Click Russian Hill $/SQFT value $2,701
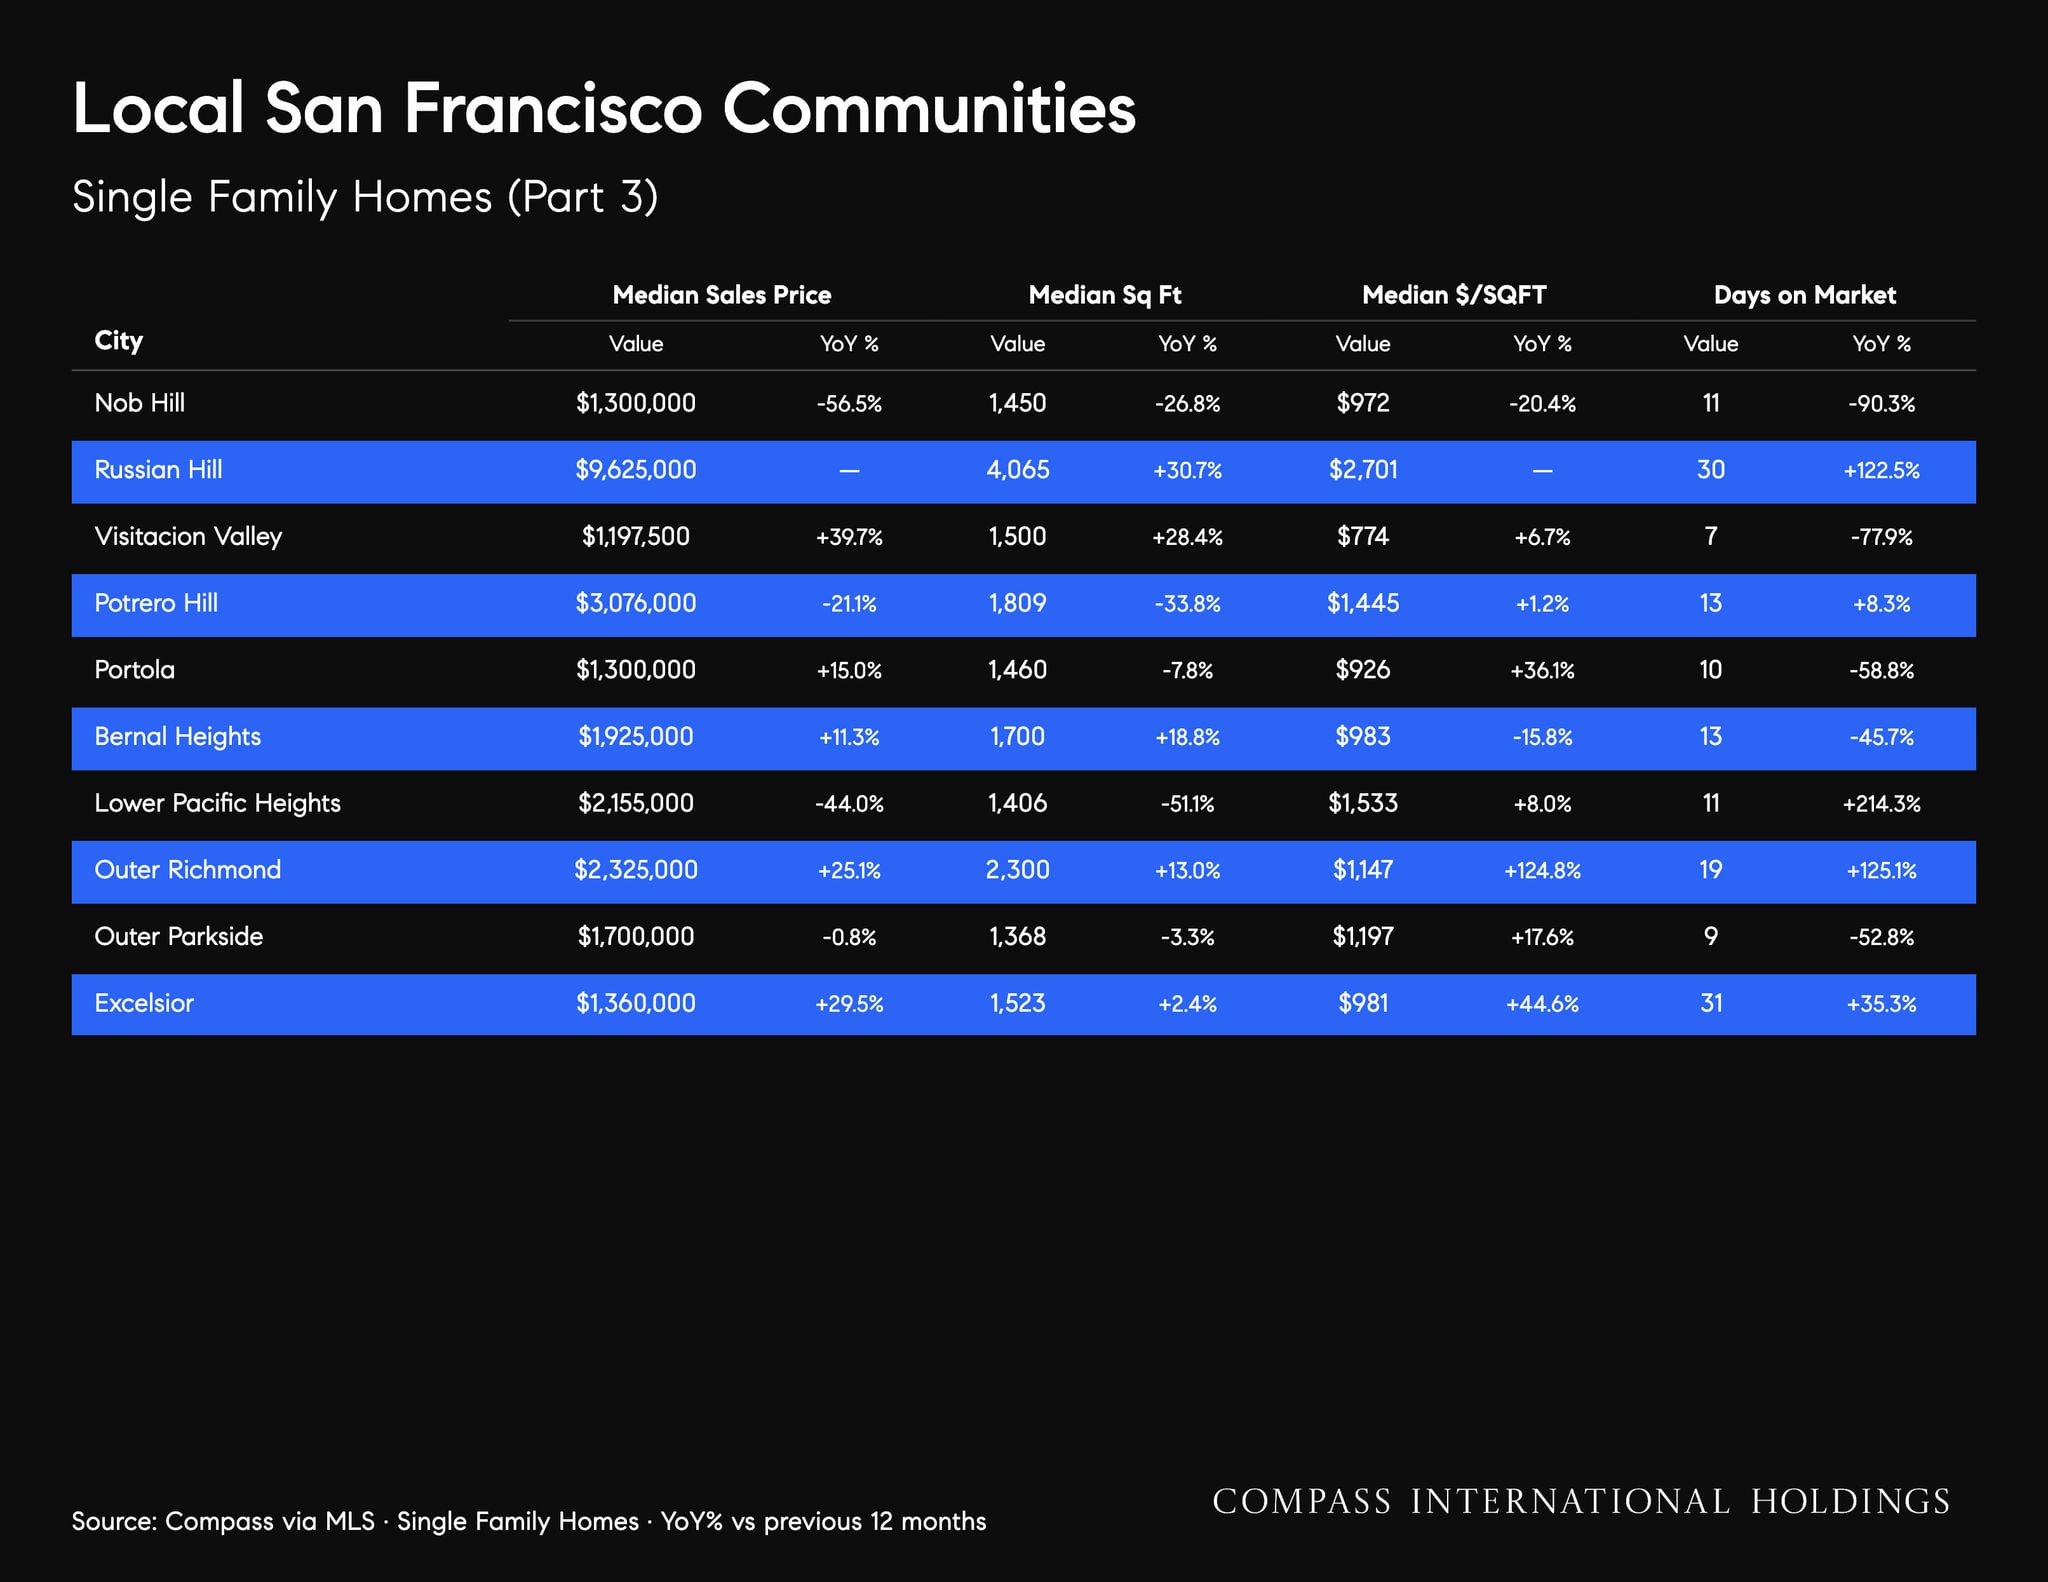Image resolution: width=2048 pixels, height=1582 pixels. point(1363,470)
